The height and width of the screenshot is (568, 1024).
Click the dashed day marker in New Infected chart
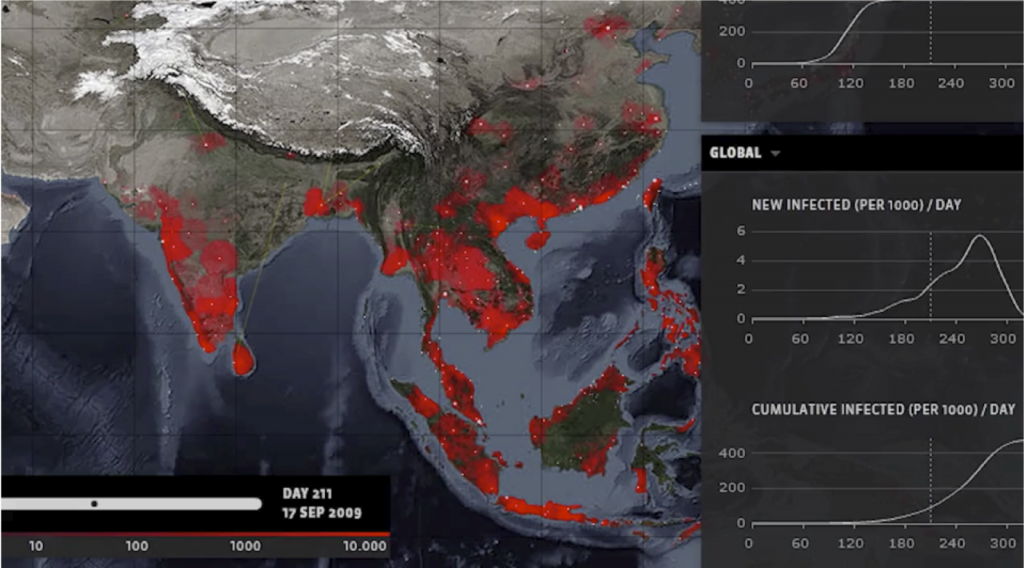tap(931, 280)
